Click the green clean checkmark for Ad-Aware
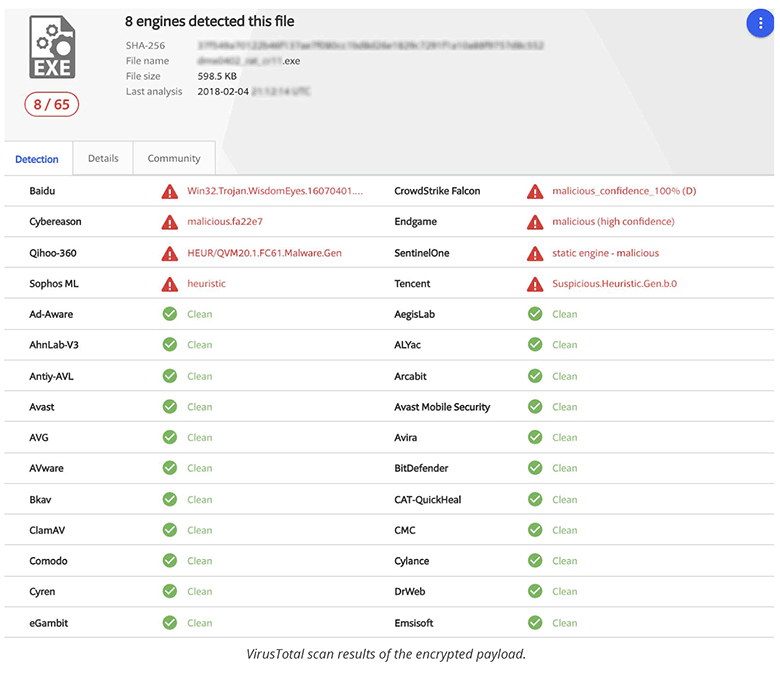This screenshot has width=780, height=674. tap(169, 314)
